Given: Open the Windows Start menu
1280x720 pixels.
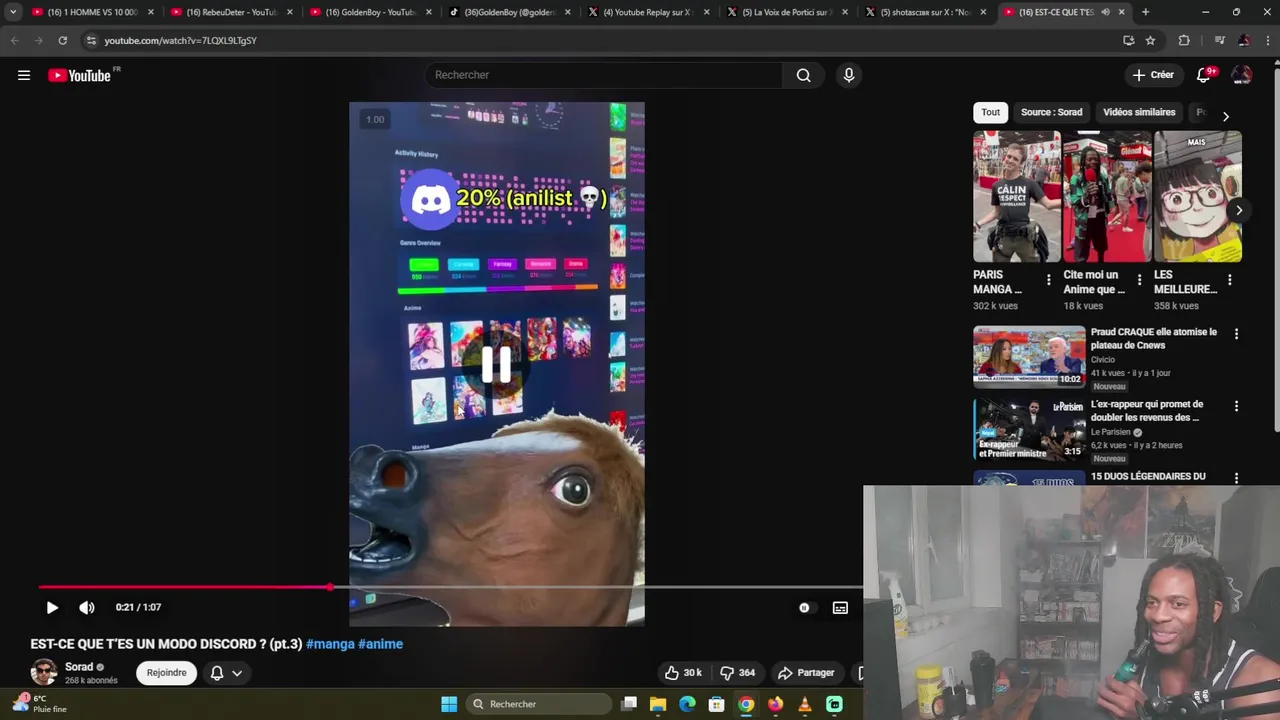Looking at the screenshot, I should (449, 704).
